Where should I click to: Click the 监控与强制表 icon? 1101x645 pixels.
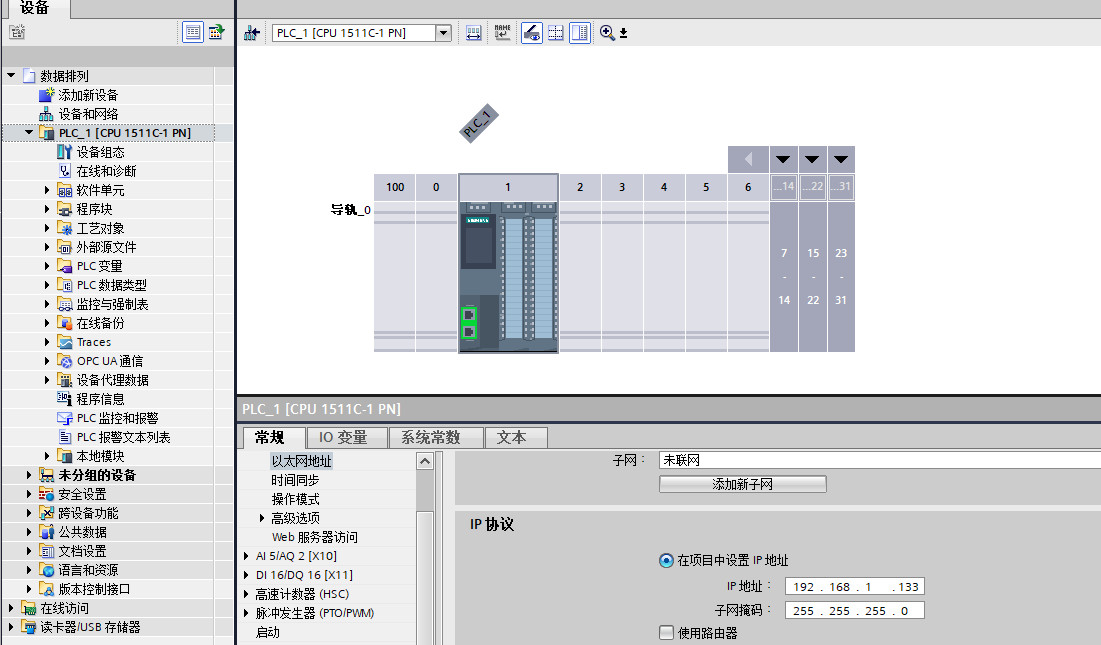(65, 304)
